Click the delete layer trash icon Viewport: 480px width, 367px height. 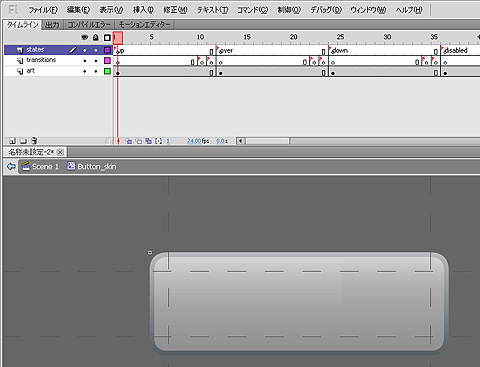click(34, 141)
